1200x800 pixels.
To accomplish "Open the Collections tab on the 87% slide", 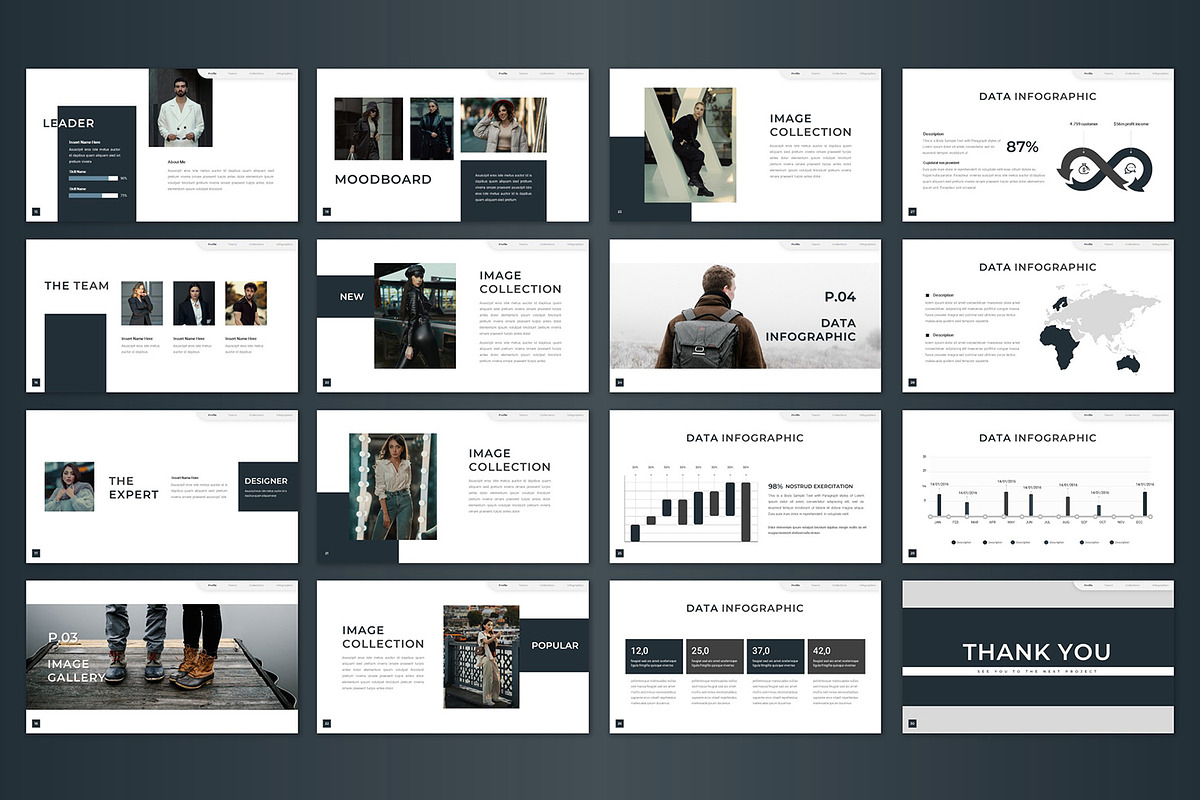I will pos(1132,73).
